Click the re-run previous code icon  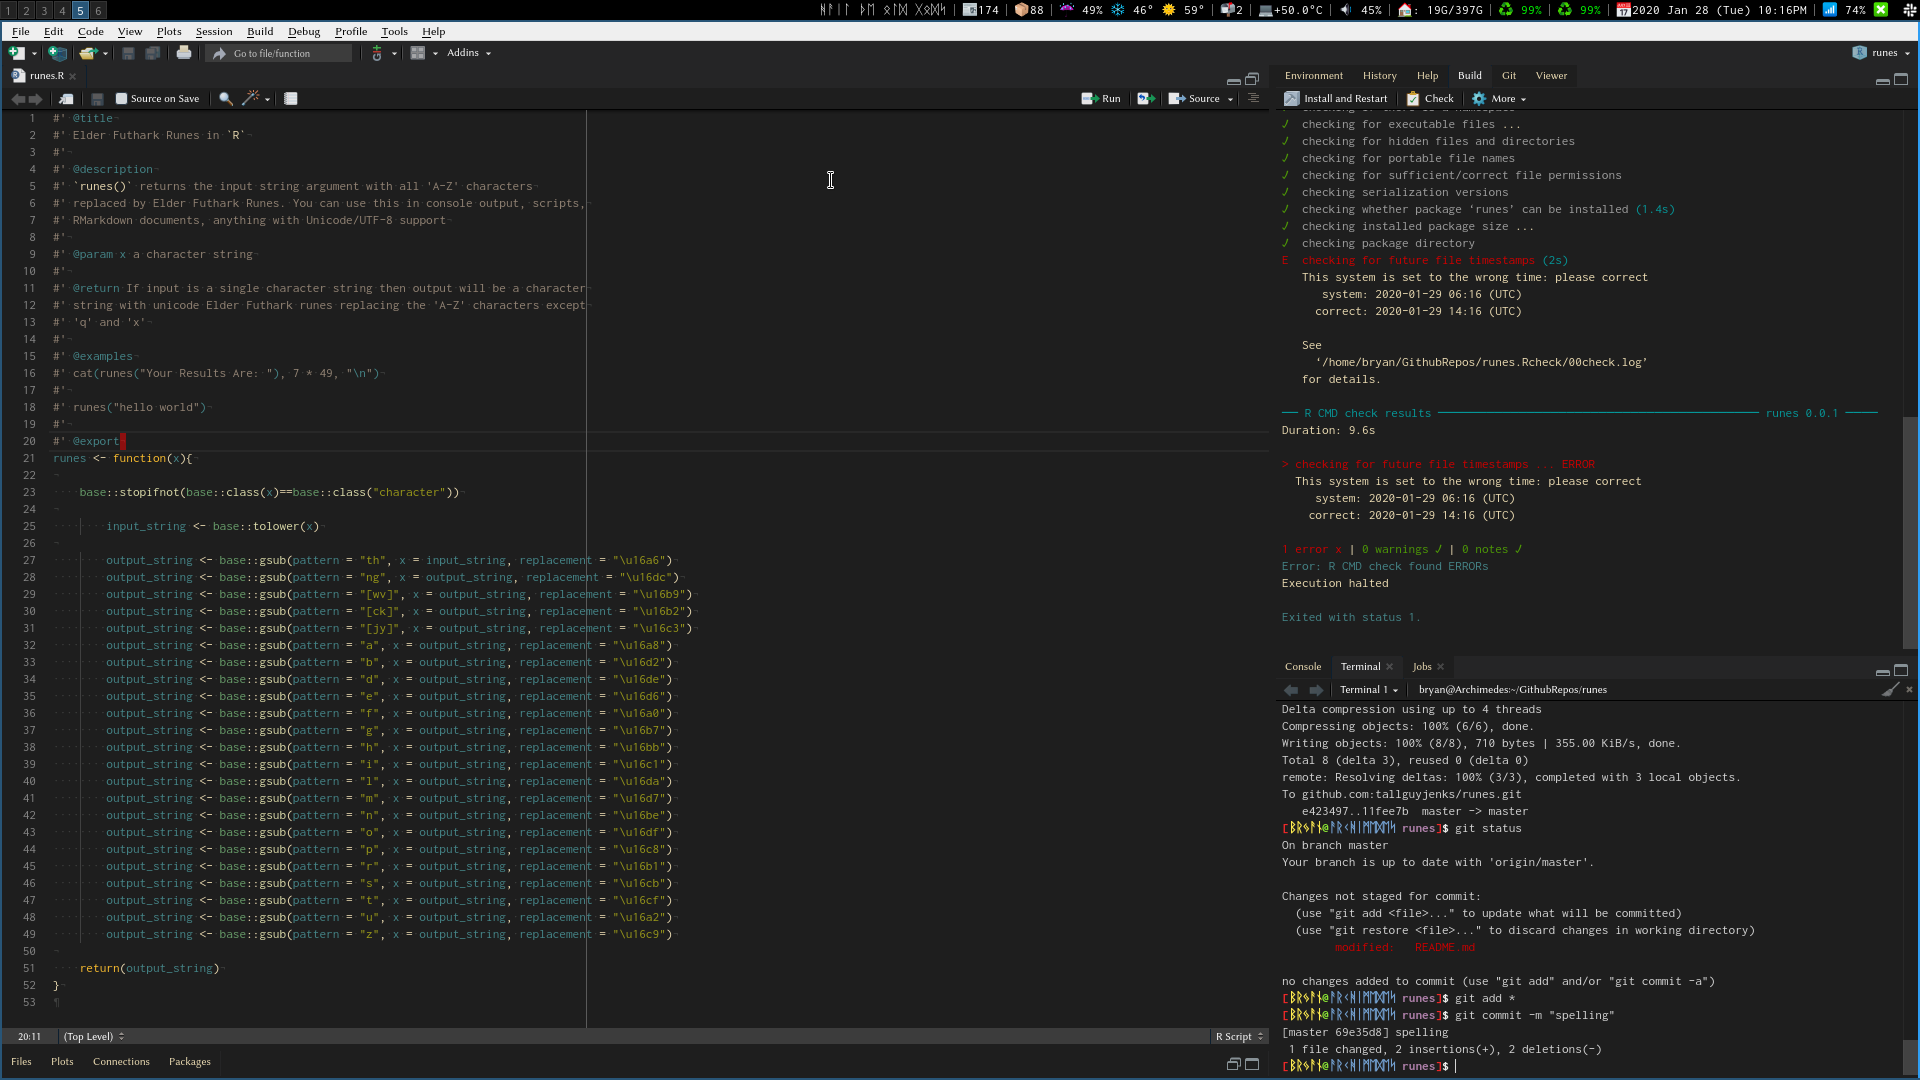pos(1146,99)
